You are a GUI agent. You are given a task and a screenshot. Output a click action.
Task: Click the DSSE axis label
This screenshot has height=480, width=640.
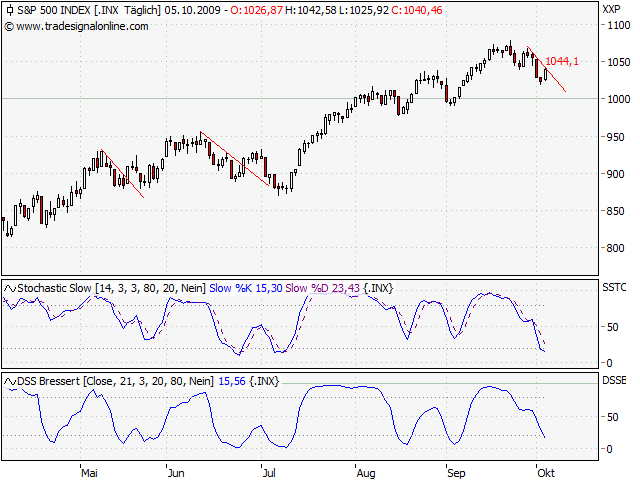pos(614,380)
